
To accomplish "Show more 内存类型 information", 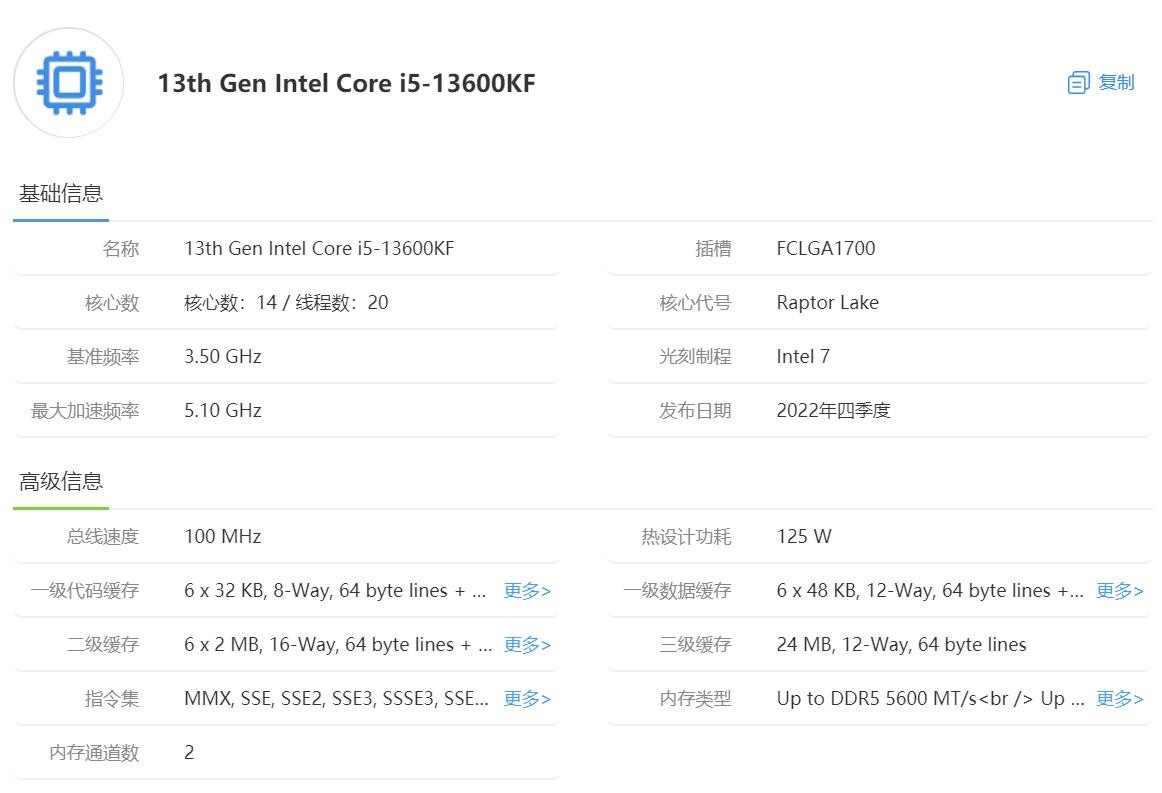I will [1119, 699].
